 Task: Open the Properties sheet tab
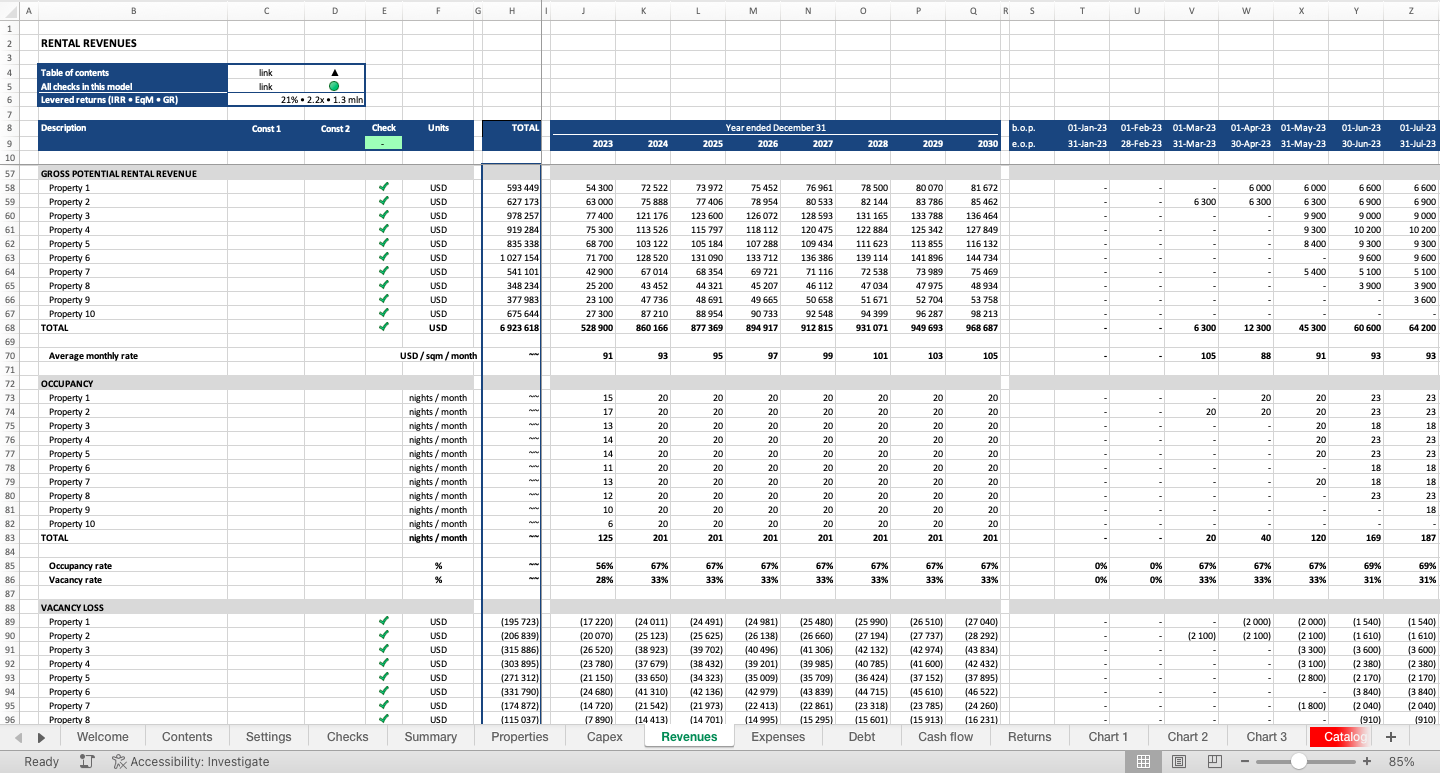coord(520,737)
